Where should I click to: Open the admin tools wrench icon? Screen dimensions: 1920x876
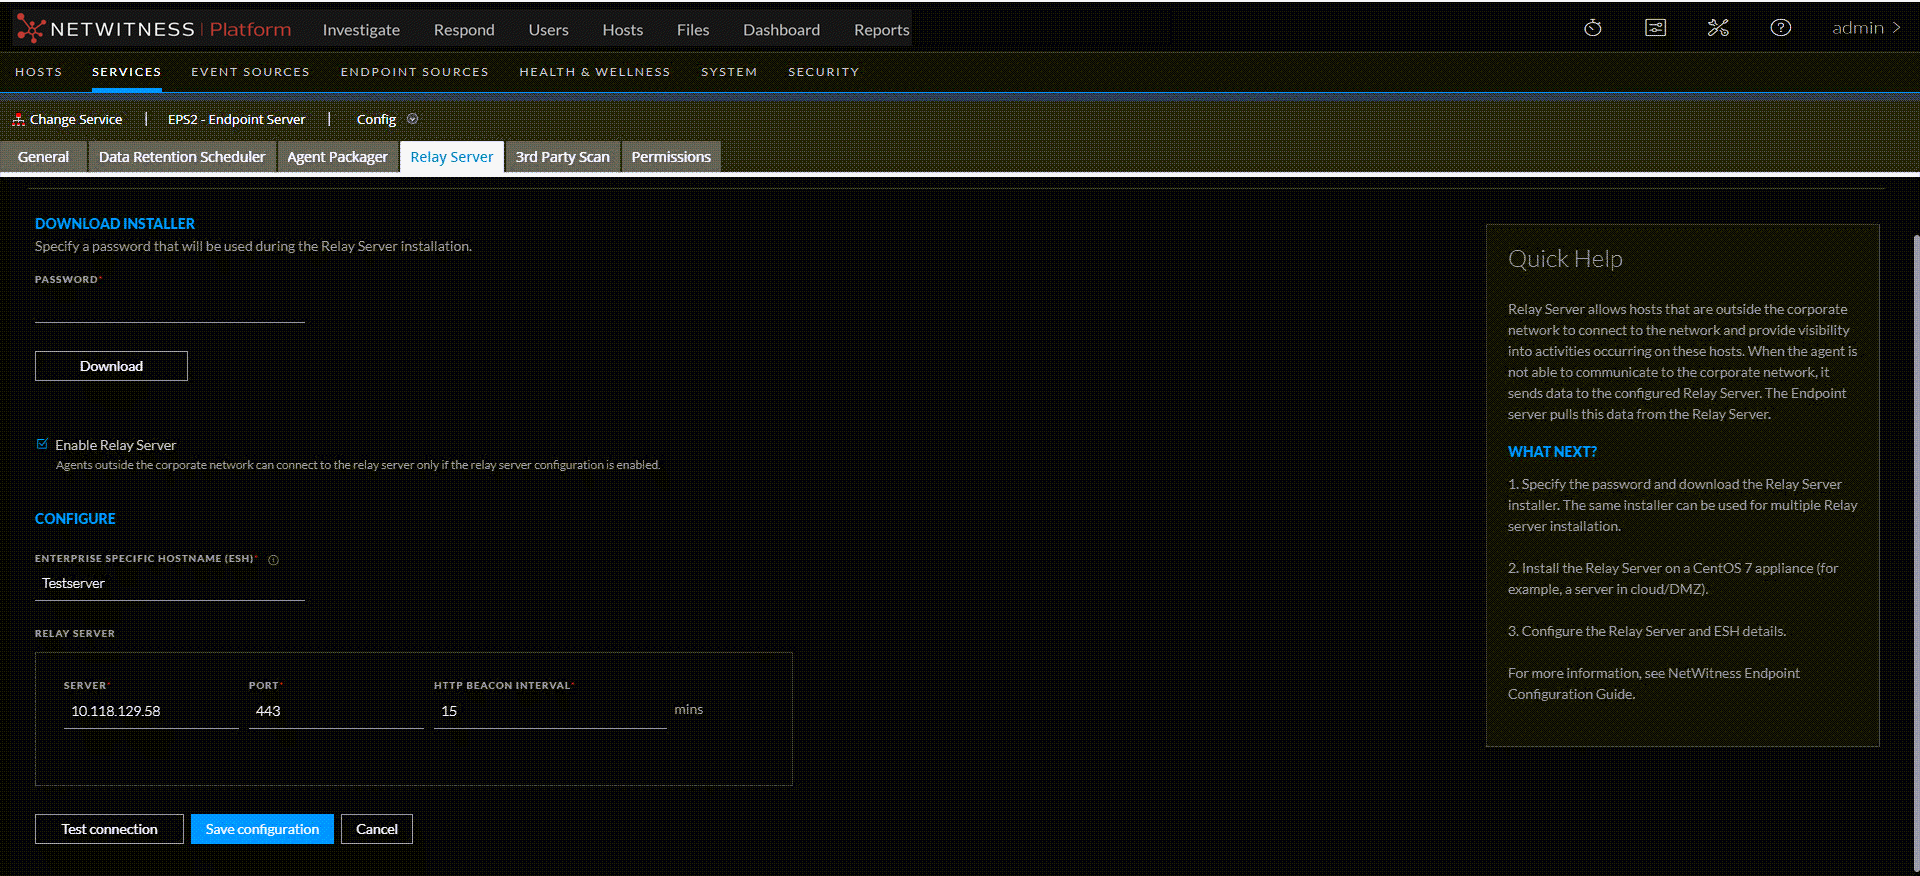1718,28
